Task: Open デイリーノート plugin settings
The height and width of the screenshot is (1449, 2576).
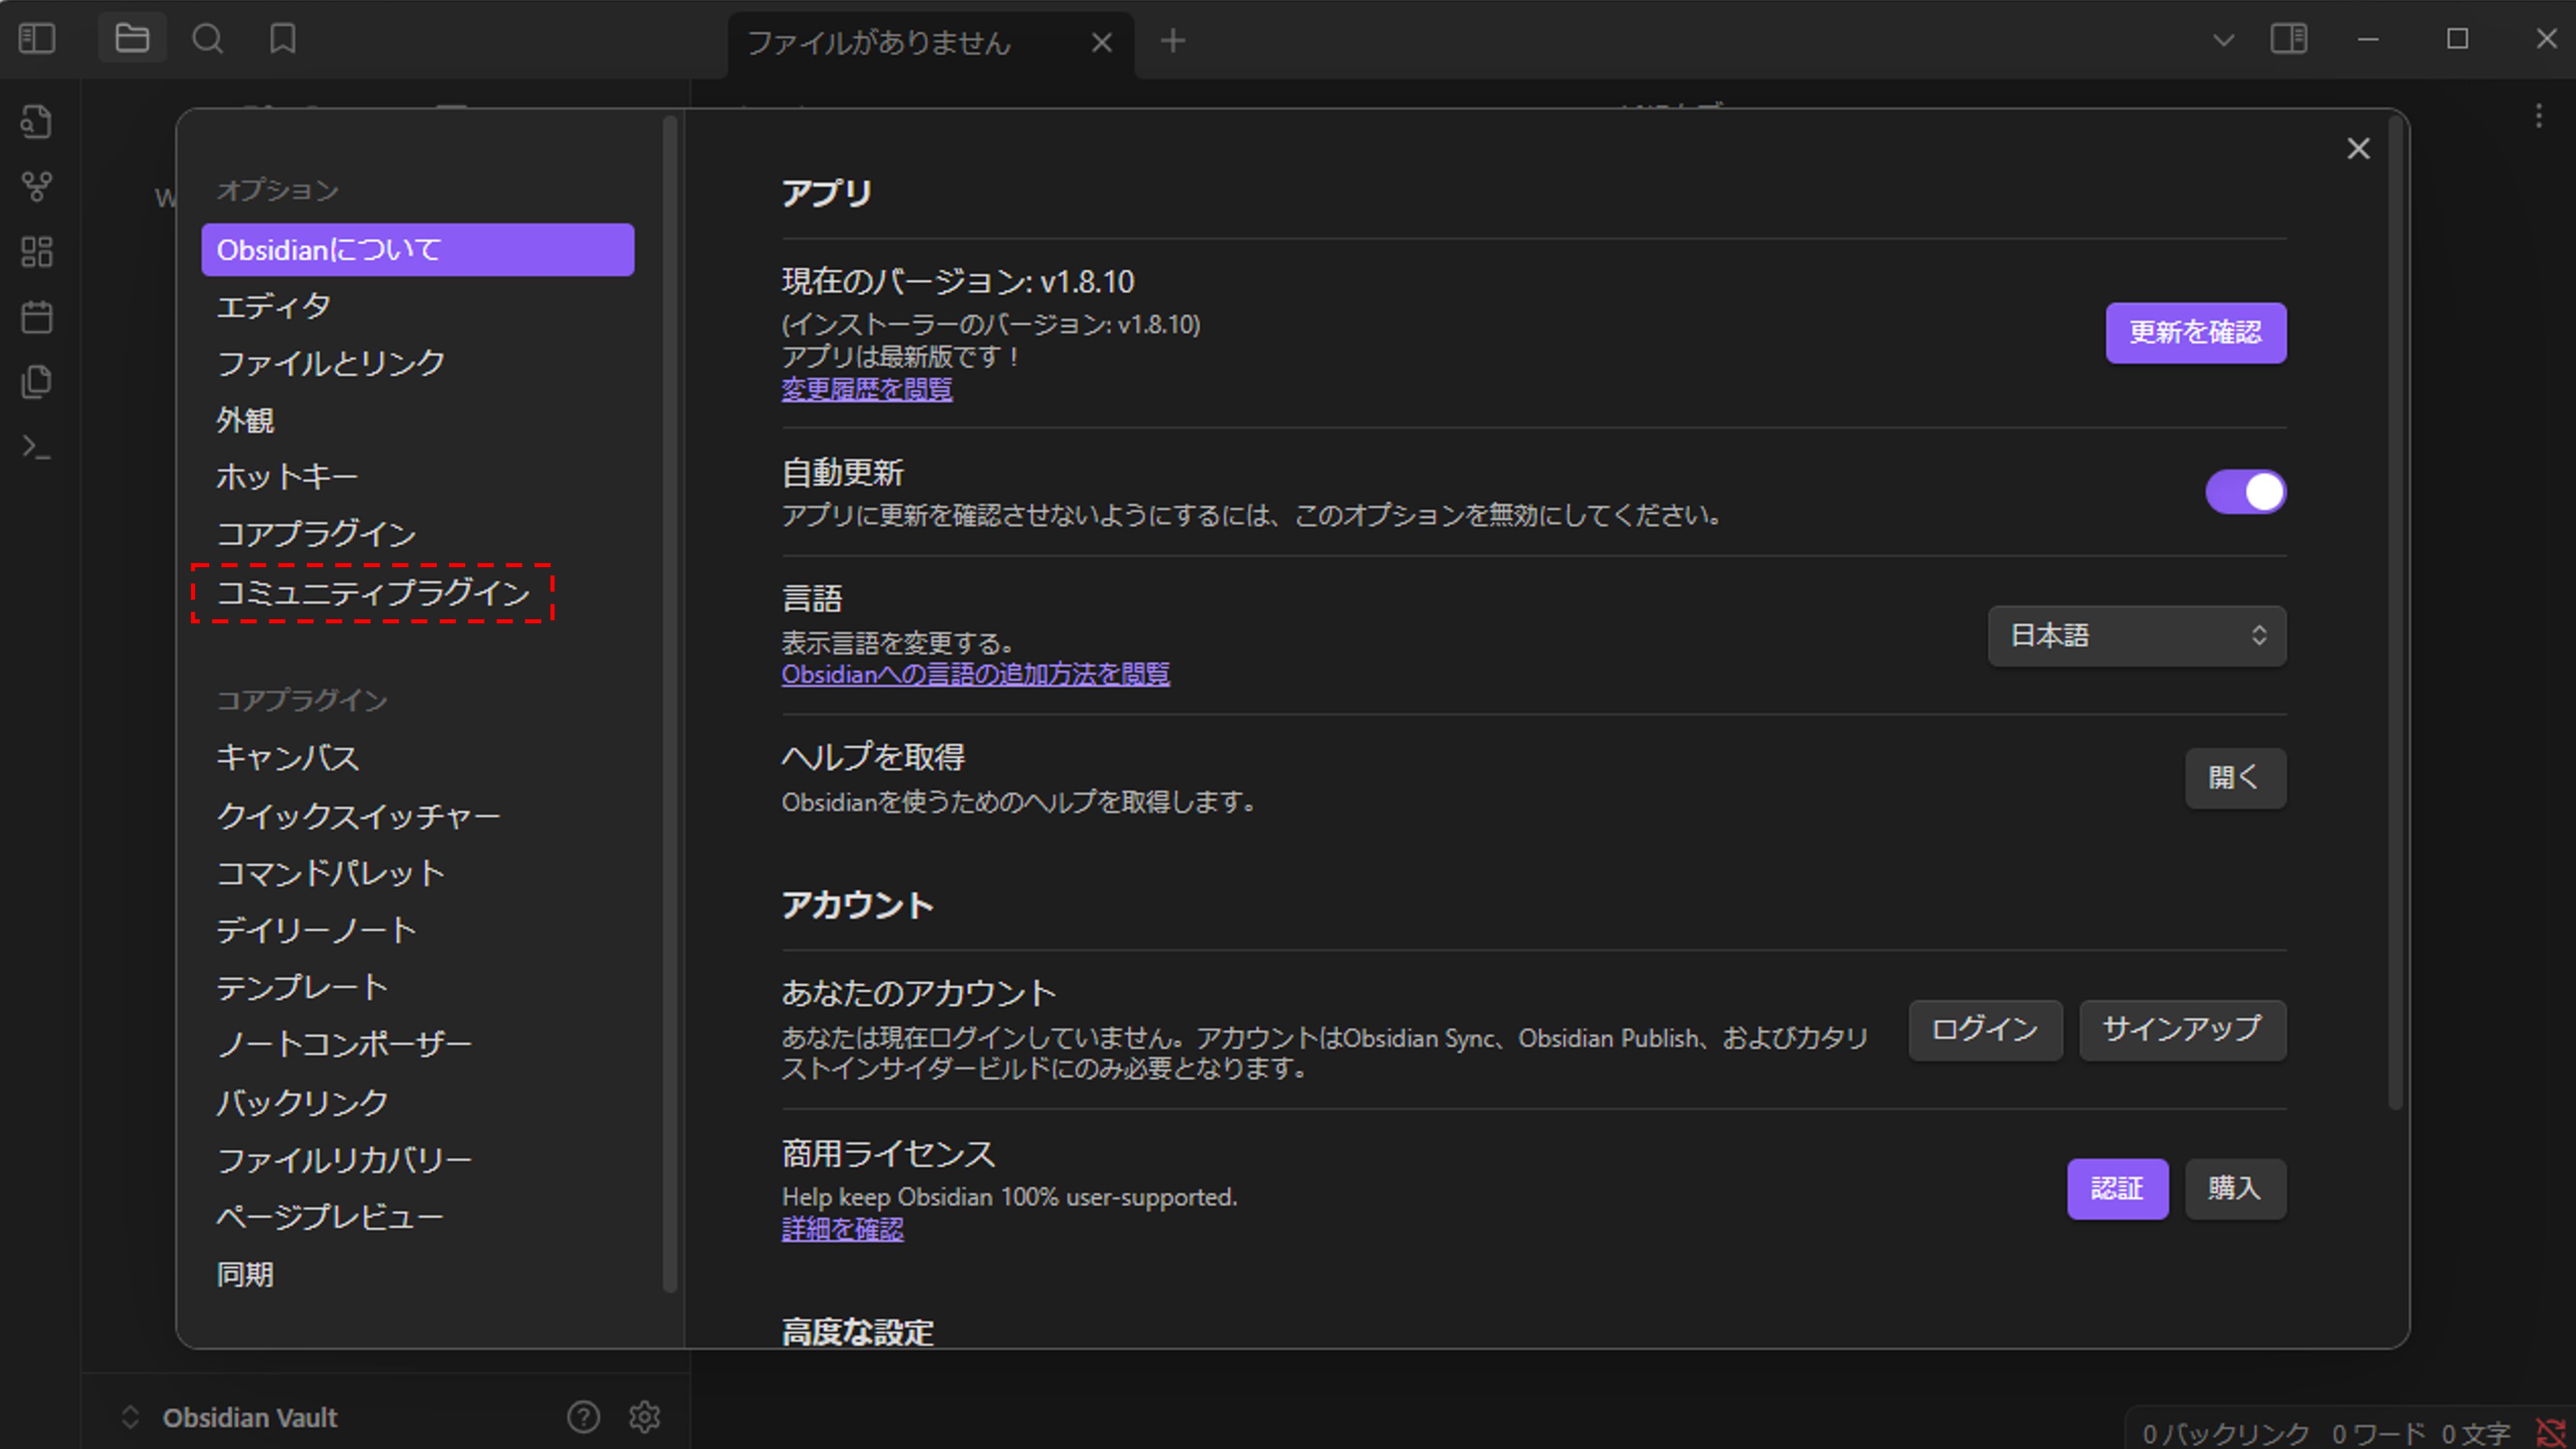Action: 418,931
